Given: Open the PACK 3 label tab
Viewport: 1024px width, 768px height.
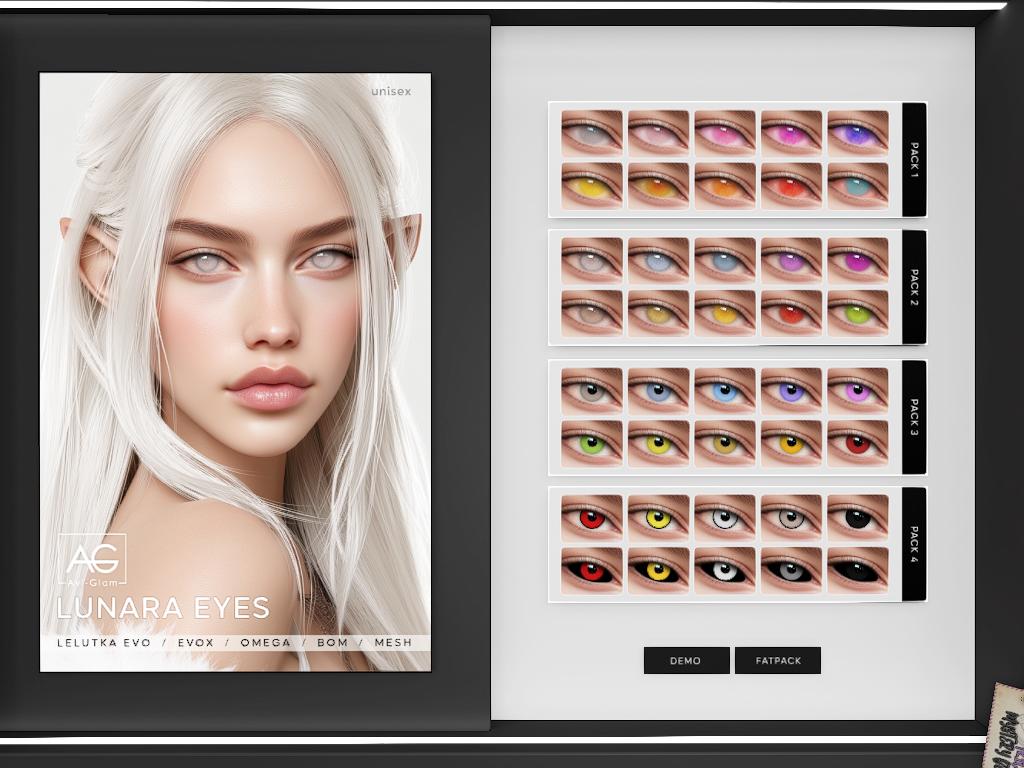Looking at the screenshot, I should 914,416.
